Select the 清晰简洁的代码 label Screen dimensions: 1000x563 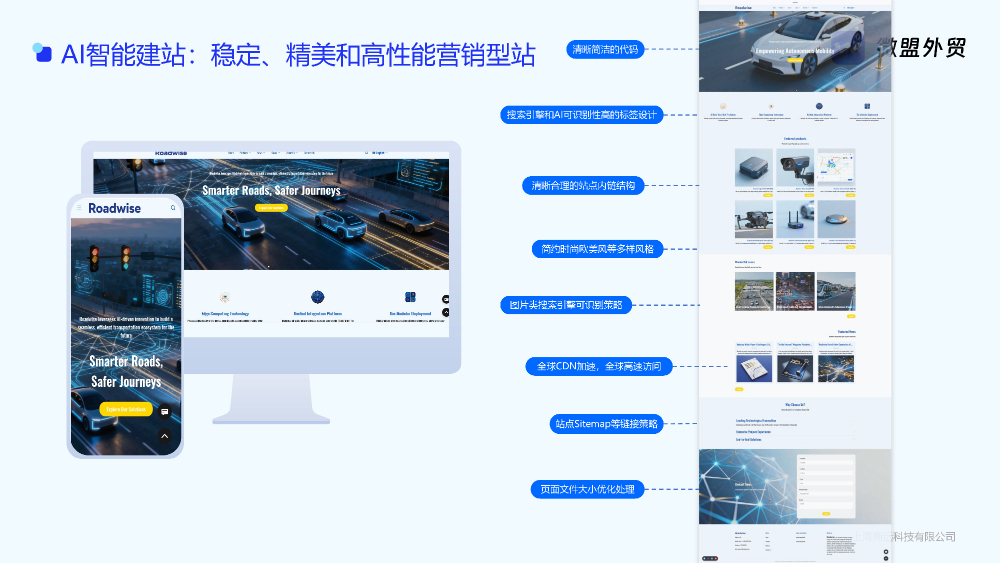605,49
